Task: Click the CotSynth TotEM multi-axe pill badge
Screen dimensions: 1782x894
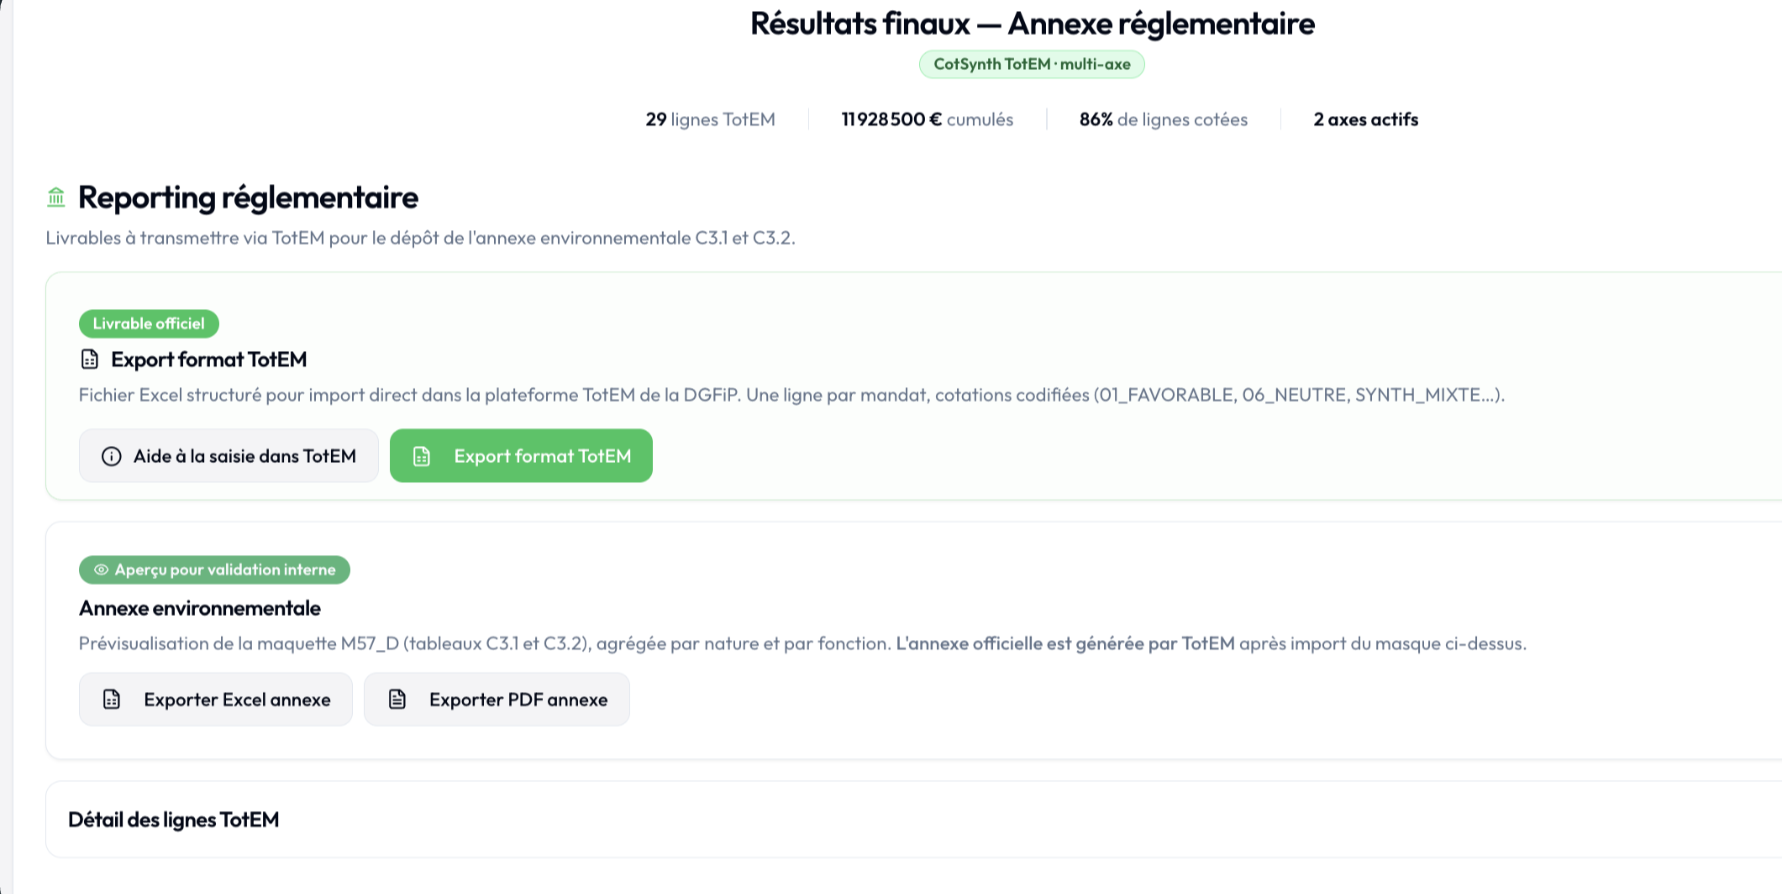Action: [1032, 64]
